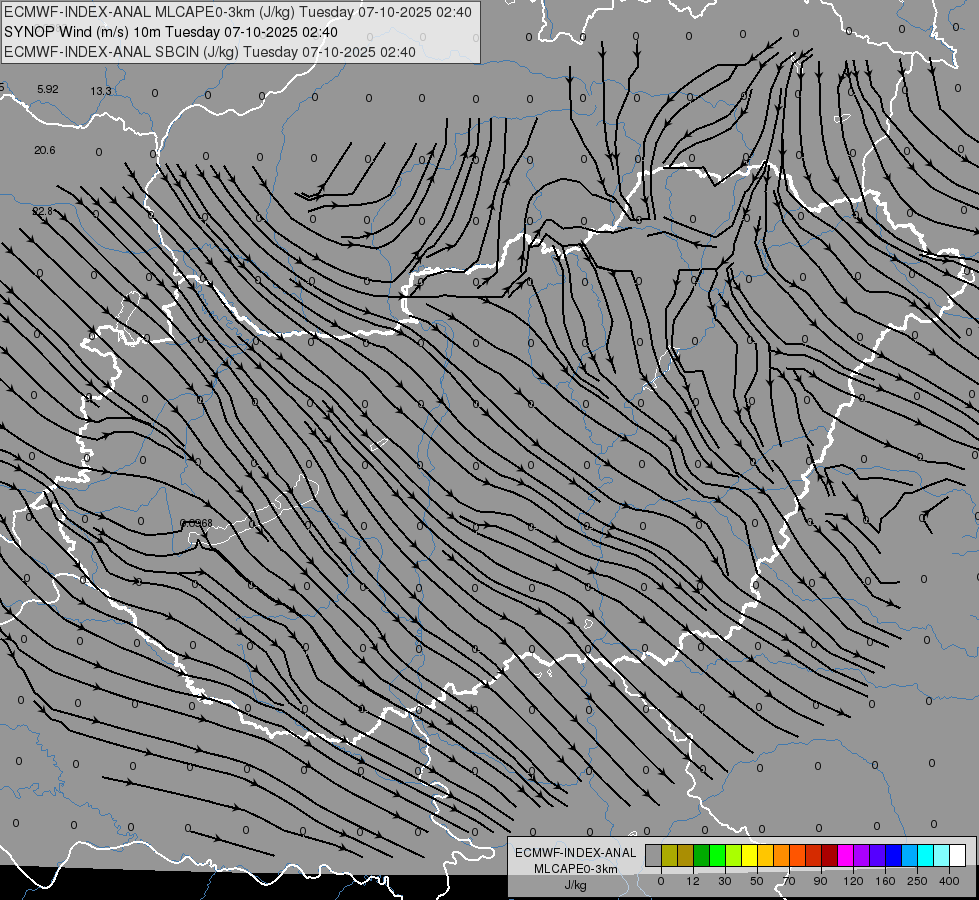Click the 13.3 value on the map
979x900 pixels.
point(101,91)
